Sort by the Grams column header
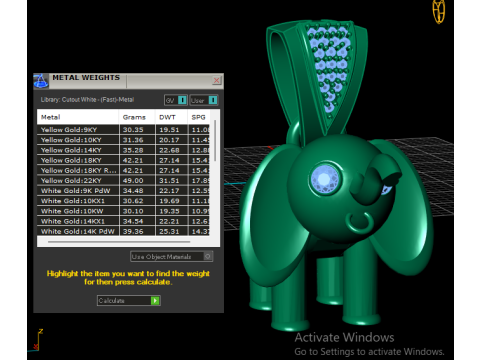The height and width of the screenshot is (360, 480). pos(137,117)
